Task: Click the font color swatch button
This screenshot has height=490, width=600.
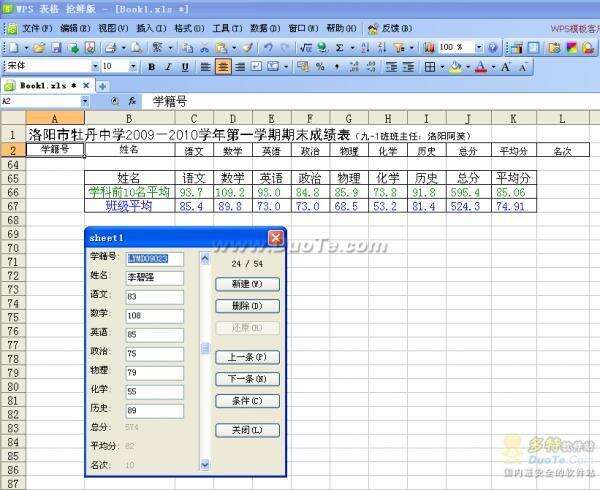Action: coord(481,66)
